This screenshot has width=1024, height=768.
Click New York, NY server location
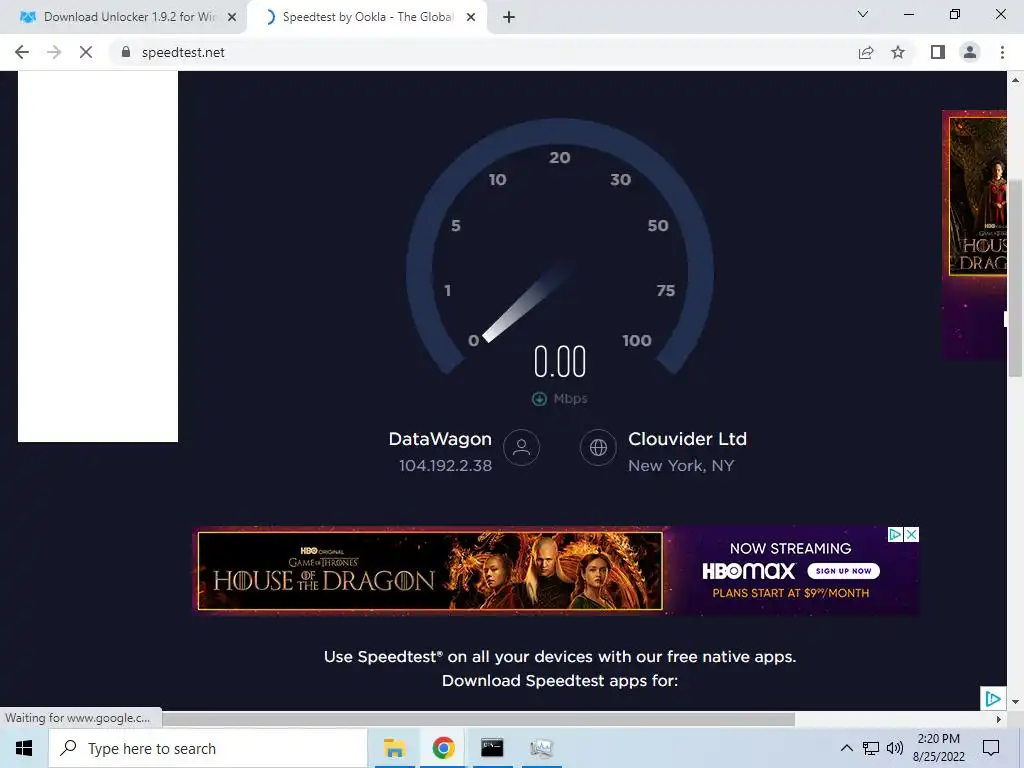[x=681, y=466]
